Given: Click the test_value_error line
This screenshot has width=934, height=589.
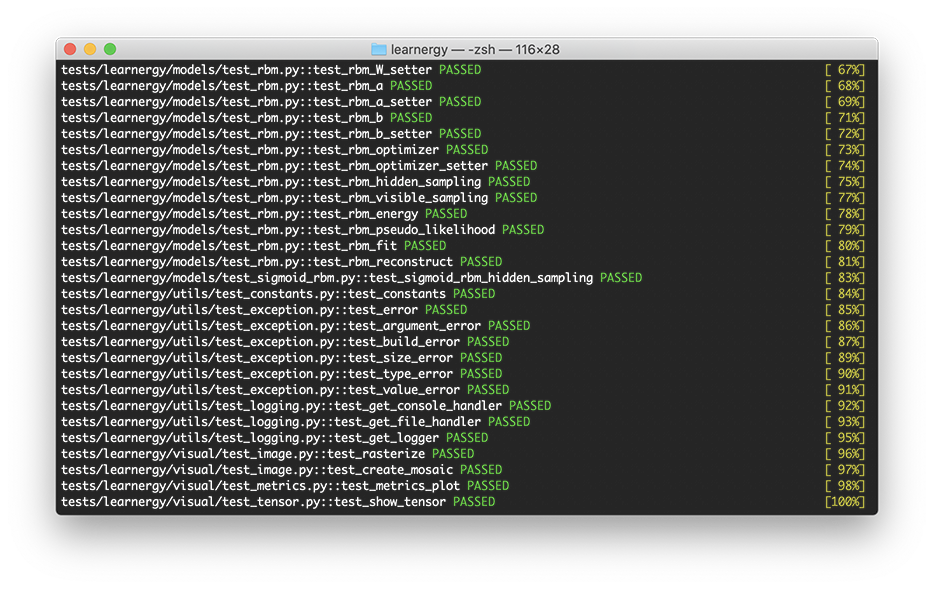Looking at the screenshot, I should click(285, 390).
